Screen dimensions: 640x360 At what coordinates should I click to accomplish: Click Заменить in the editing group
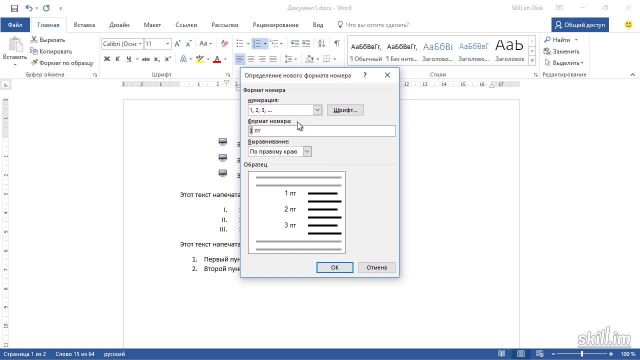[562, 51]
